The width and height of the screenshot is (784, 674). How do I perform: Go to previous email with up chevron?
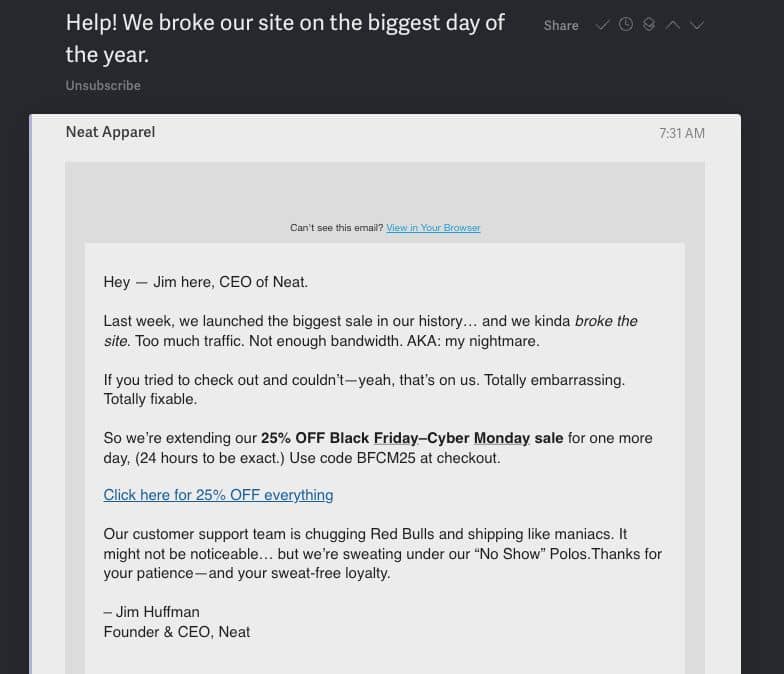click(673, 25)
